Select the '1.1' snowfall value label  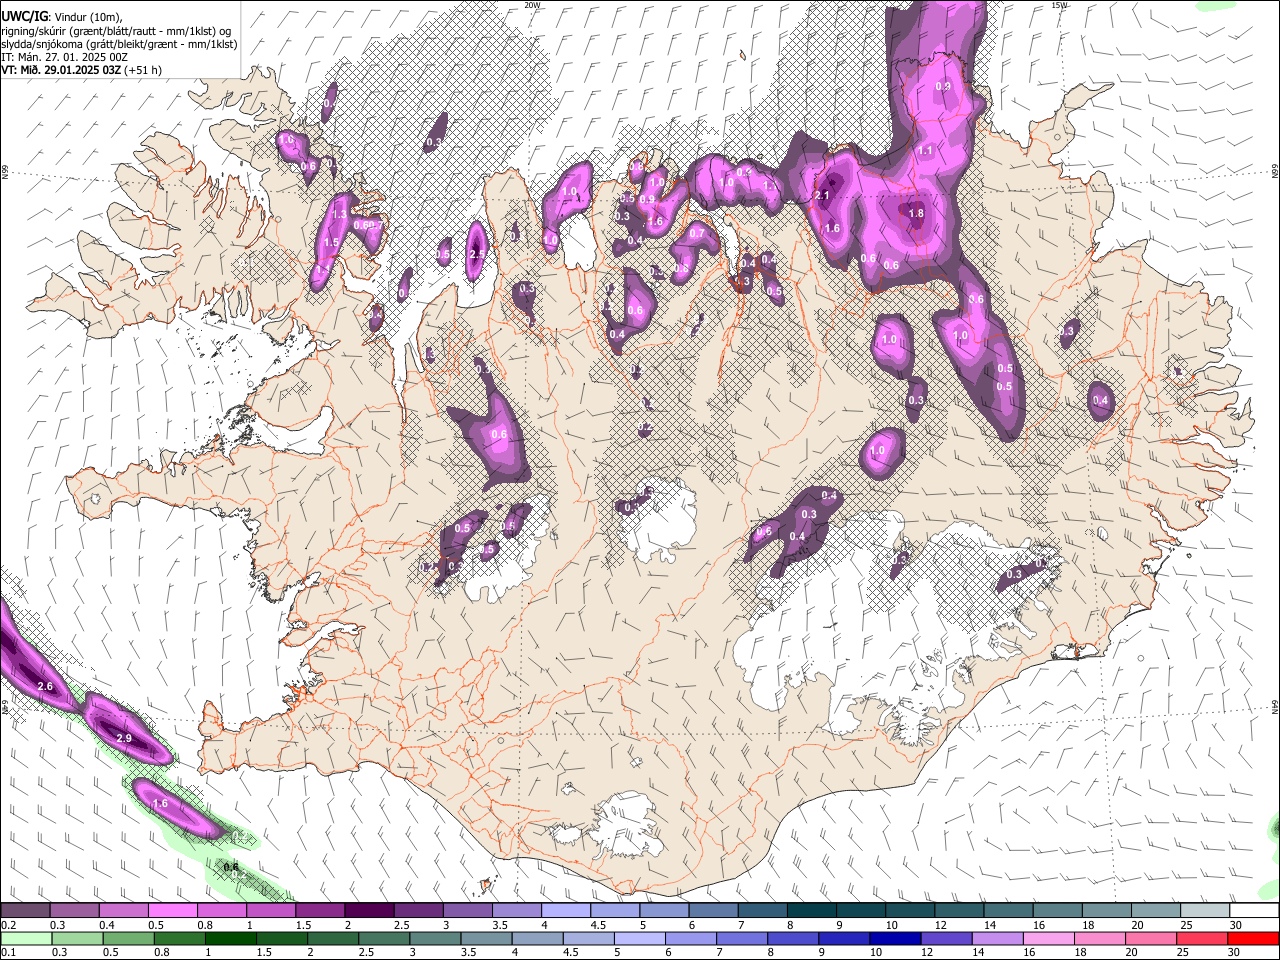pos(925,151)
